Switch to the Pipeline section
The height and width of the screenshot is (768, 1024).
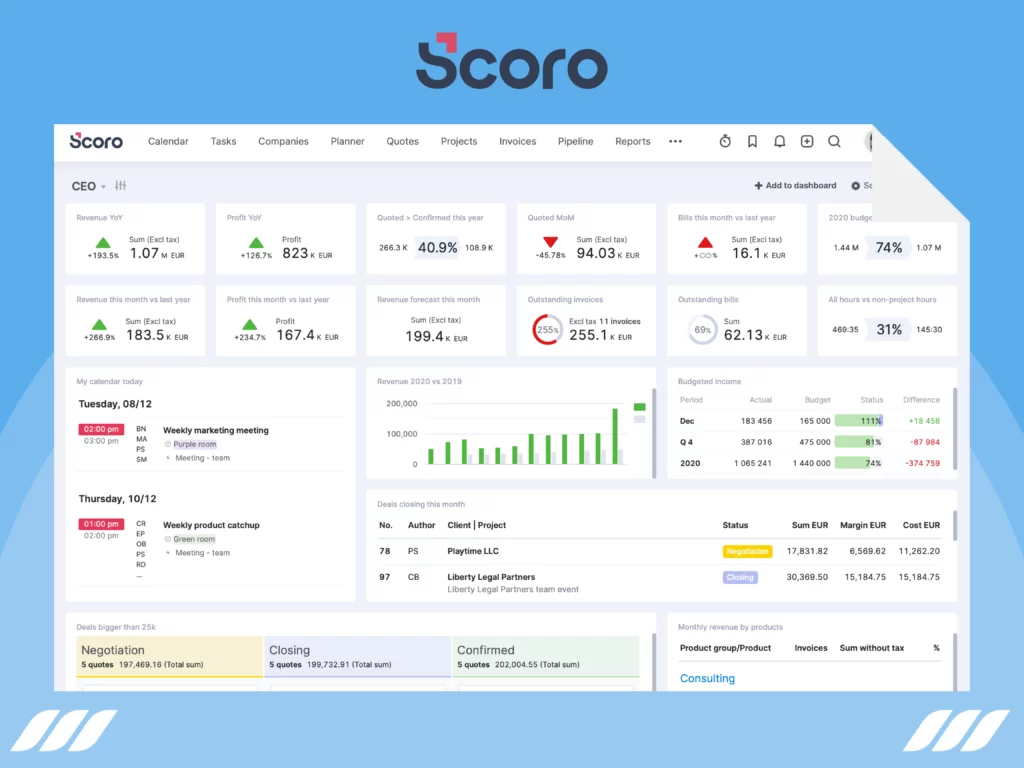575,141
